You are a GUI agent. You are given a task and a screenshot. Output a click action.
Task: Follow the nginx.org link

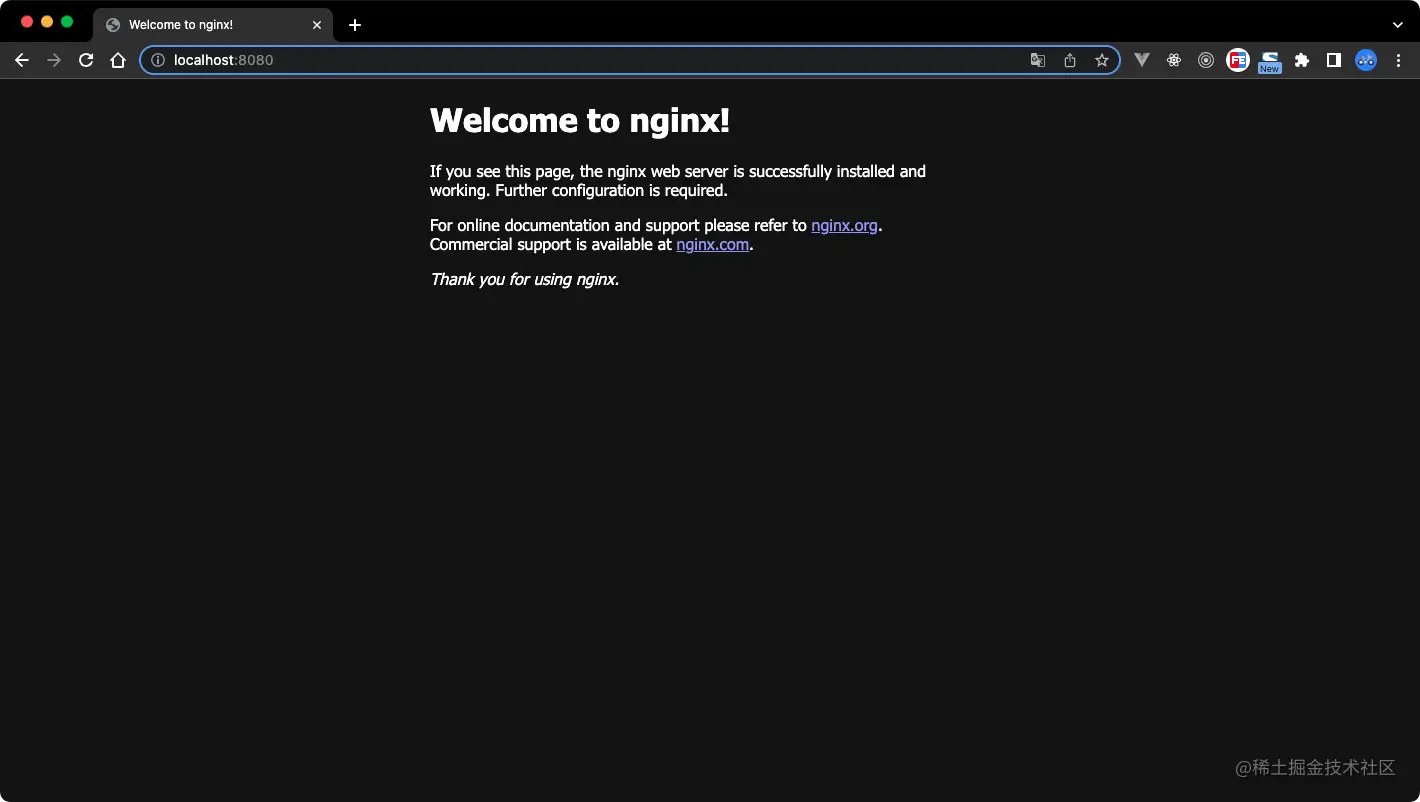point(844,225)
